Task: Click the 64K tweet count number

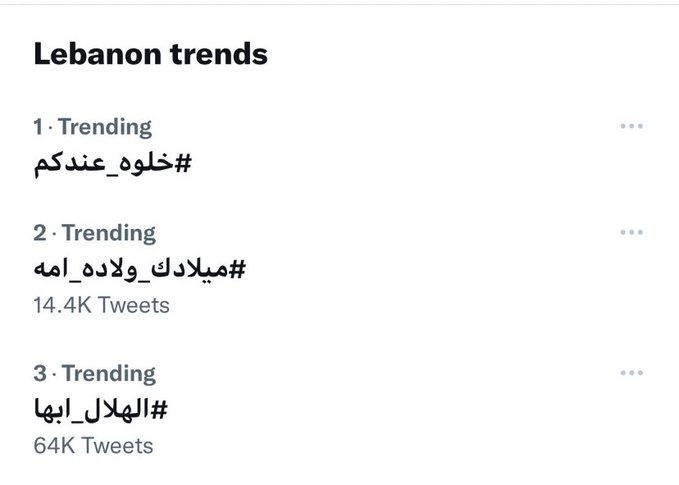Action: [x=54, y=445]
